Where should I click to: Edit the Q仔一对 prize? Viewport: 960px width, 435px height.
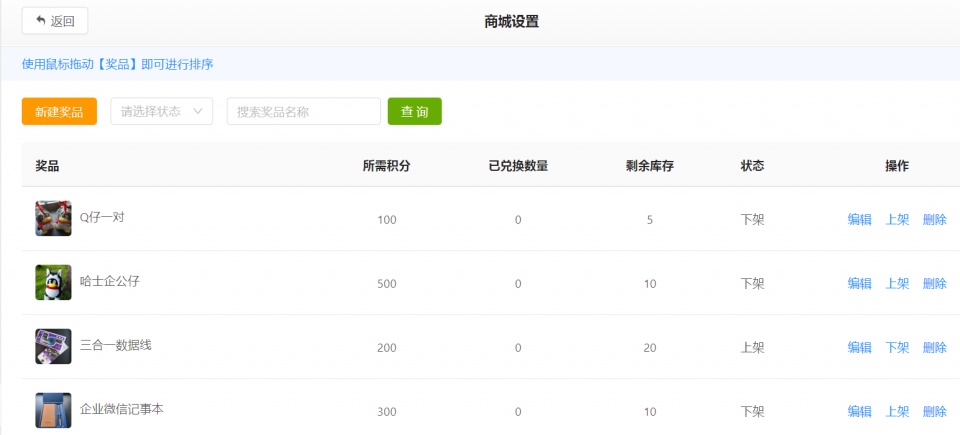coord(860,219)
